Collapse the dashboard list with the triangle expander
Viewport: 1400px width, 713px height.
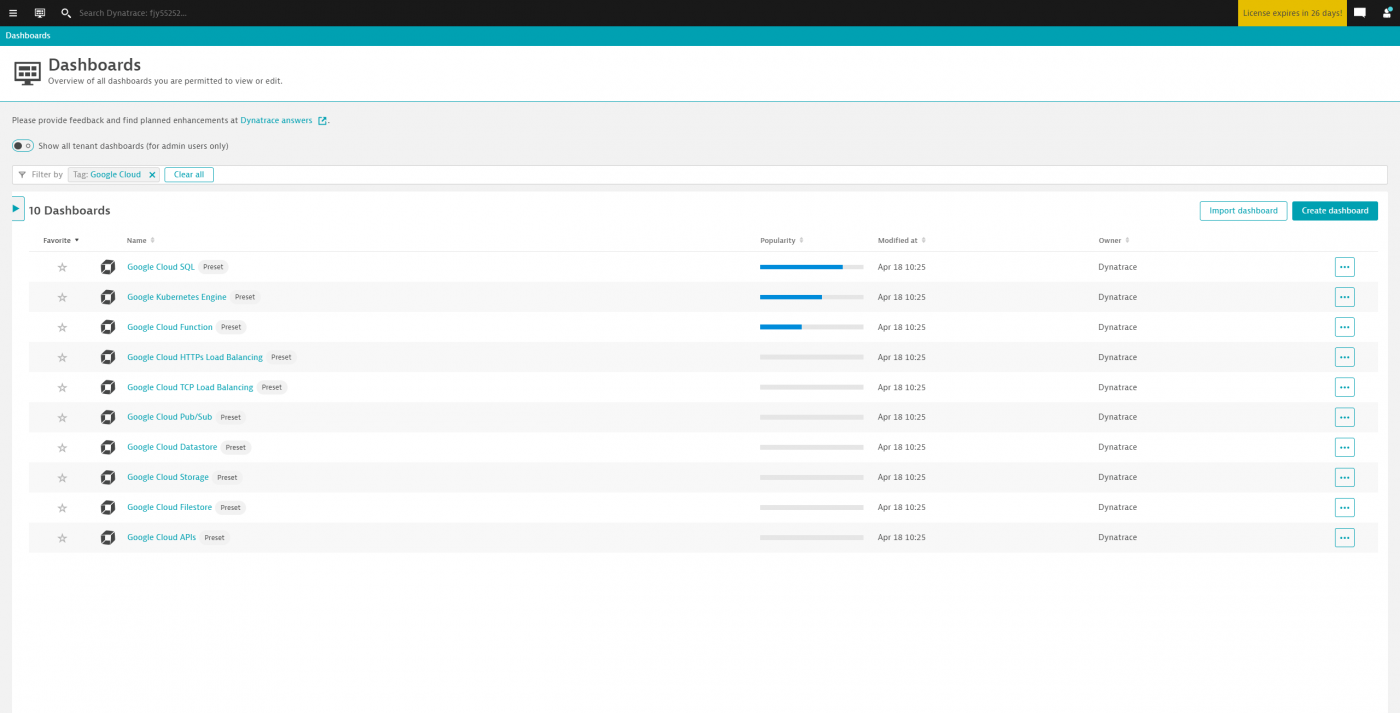pyautogui.click(x=16, y=208)
